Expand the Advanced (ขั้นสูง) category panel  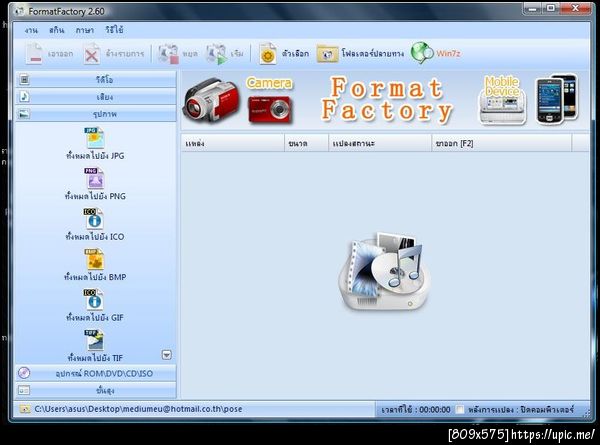tap(96, 390)
